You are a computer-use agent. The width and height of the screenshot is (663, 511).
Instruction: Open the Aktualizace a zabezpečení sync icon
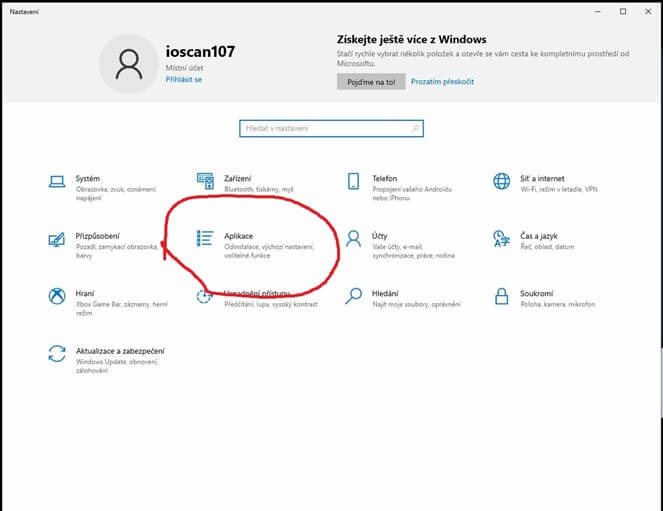pos(57,354)
